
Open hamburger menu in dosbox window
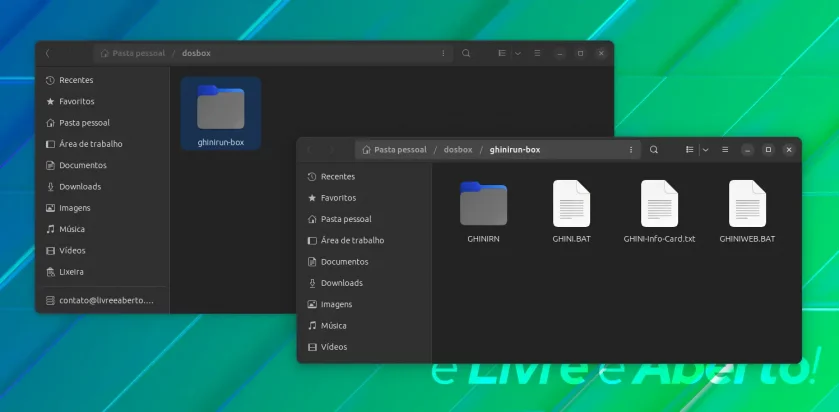click(537, 54)
